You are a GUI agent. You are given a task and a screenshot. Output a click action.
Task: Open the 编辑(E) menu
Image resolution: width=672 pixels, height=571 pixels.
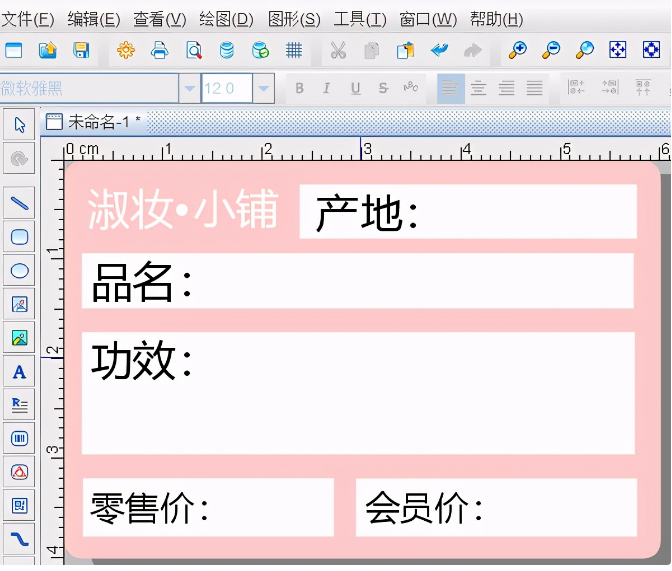tap(93, 19)
